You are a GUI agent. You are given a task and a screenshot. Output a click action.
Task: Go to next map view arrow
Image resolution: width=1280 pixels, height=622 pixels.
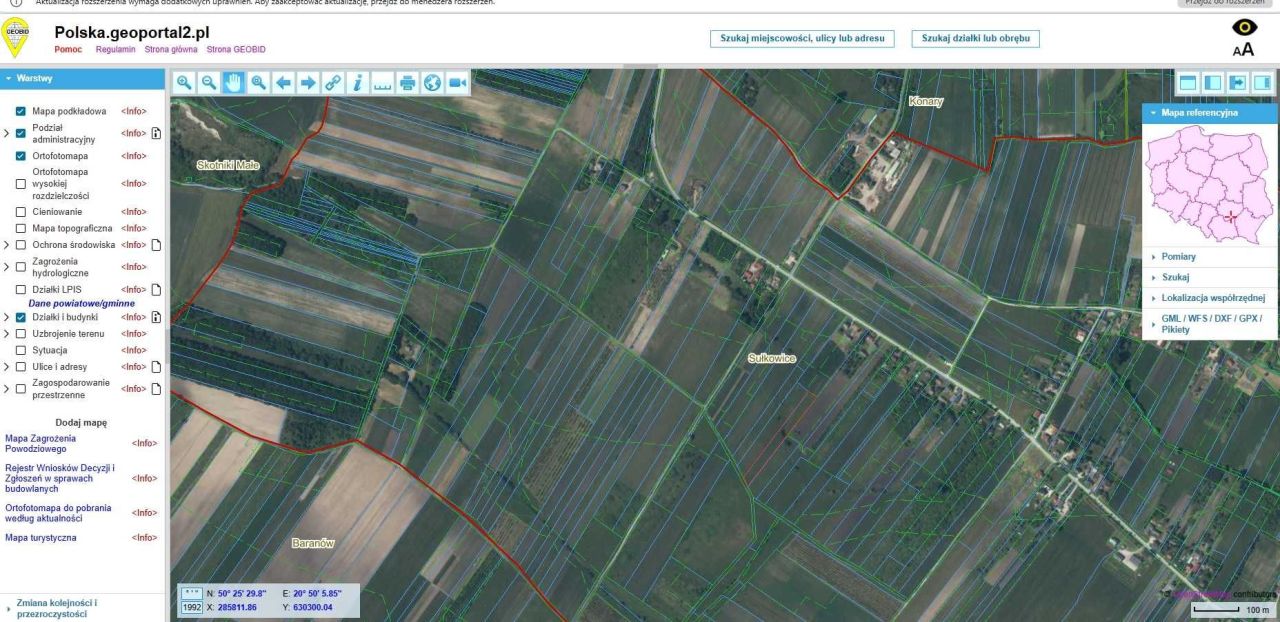[308, 82]
